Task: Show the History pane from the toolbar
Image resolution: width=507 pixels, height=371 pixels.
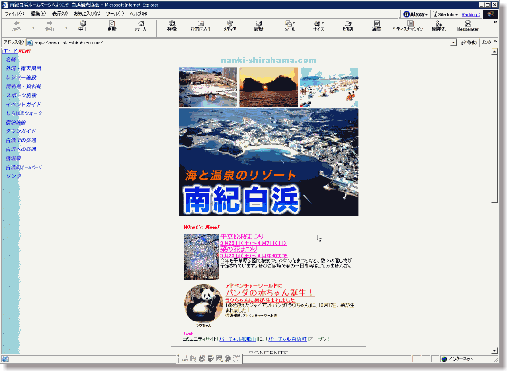Action: click(259, 26)
